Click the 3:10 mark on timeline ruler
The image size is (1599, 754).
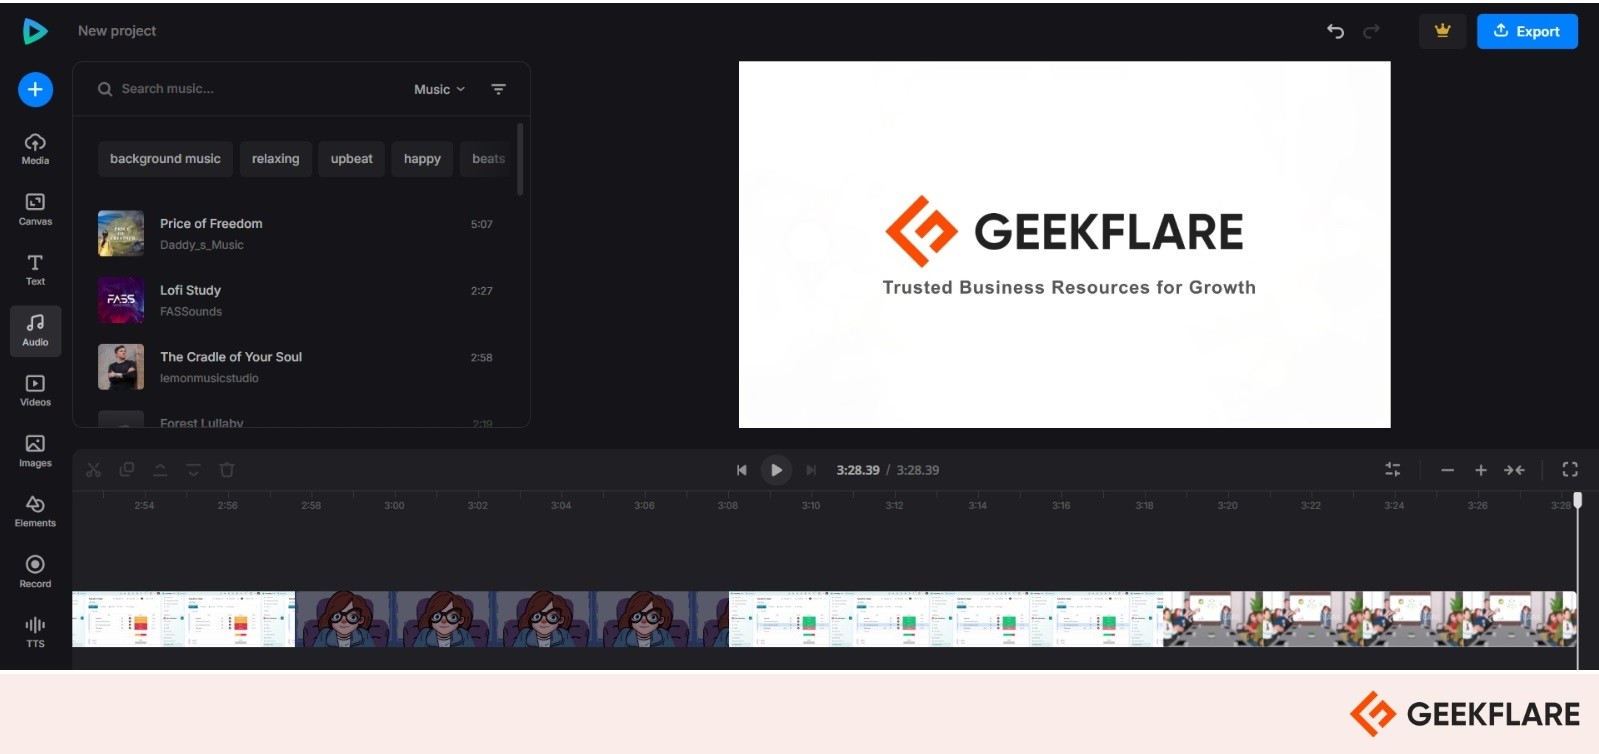pos(811,506)
